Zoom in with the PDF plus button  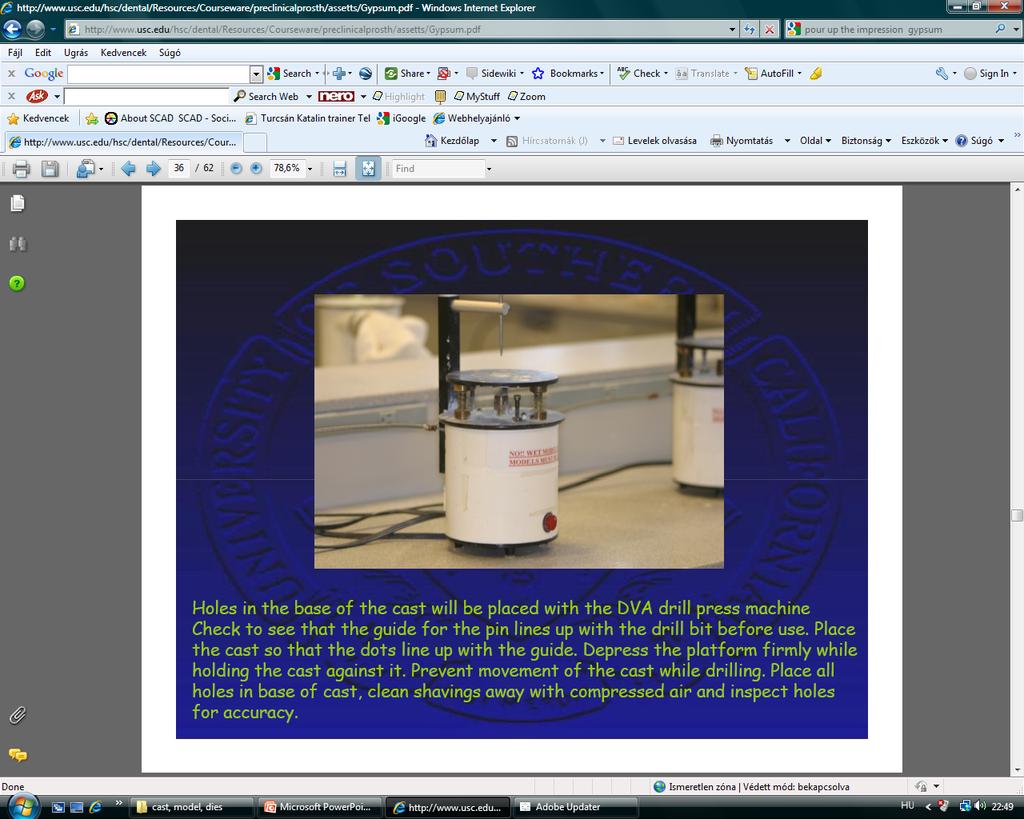tap(256, 169)
